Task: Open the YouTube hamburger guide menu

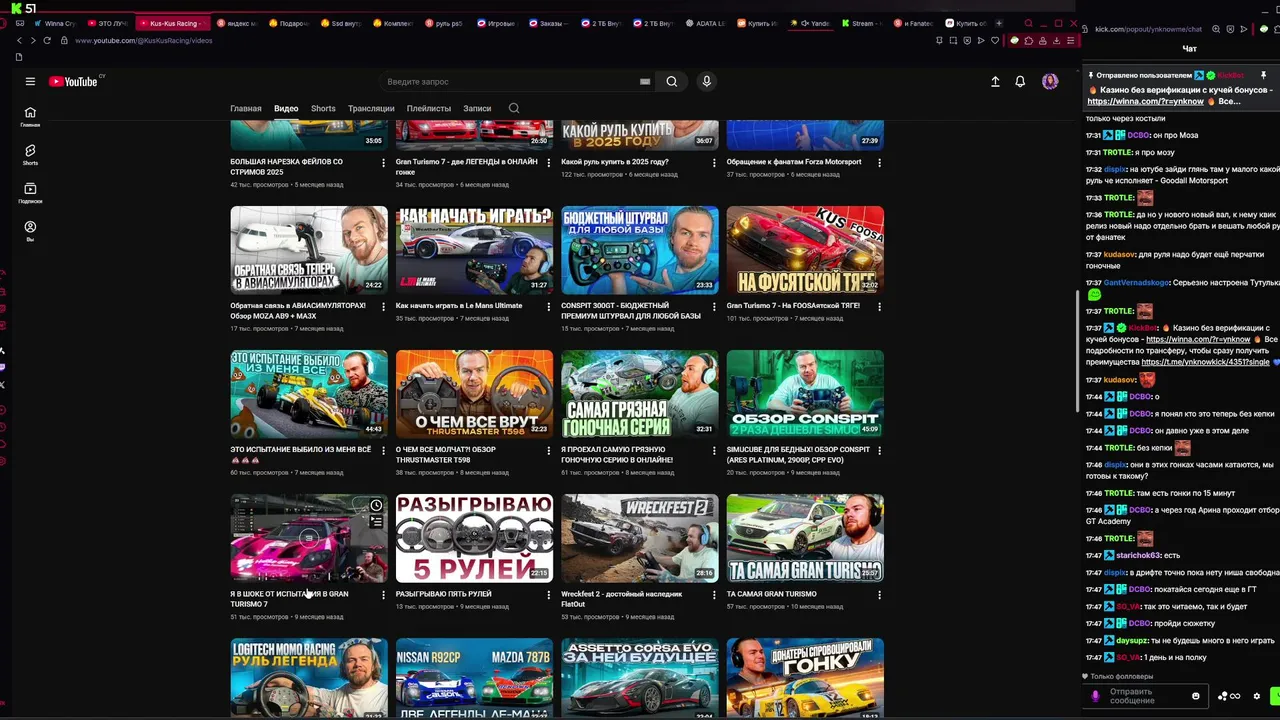Action: coord(30,82)
